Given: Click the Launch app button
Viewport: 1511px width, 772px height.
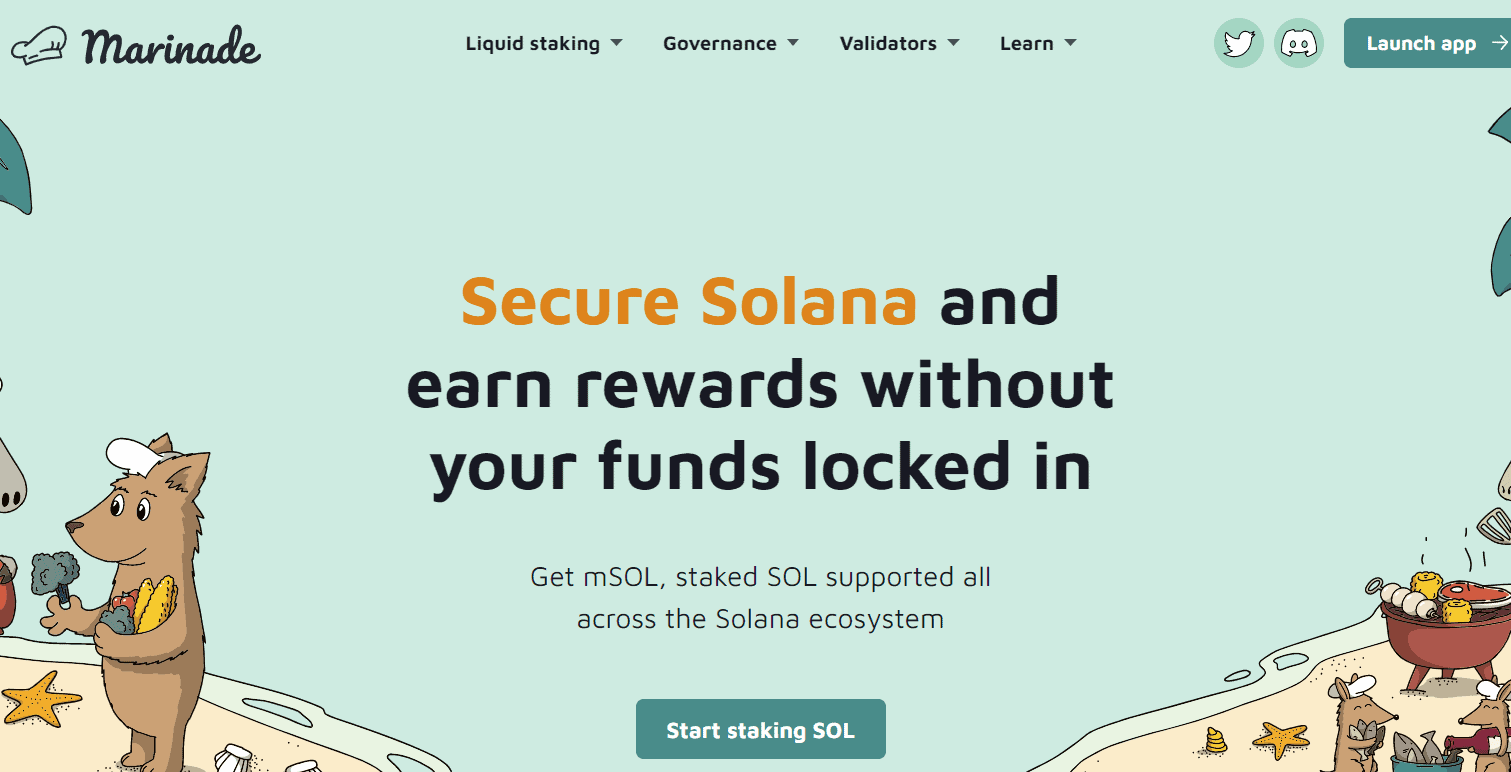Looking at the screenshot, I should pyautogui.click(x=1423, y=43).
